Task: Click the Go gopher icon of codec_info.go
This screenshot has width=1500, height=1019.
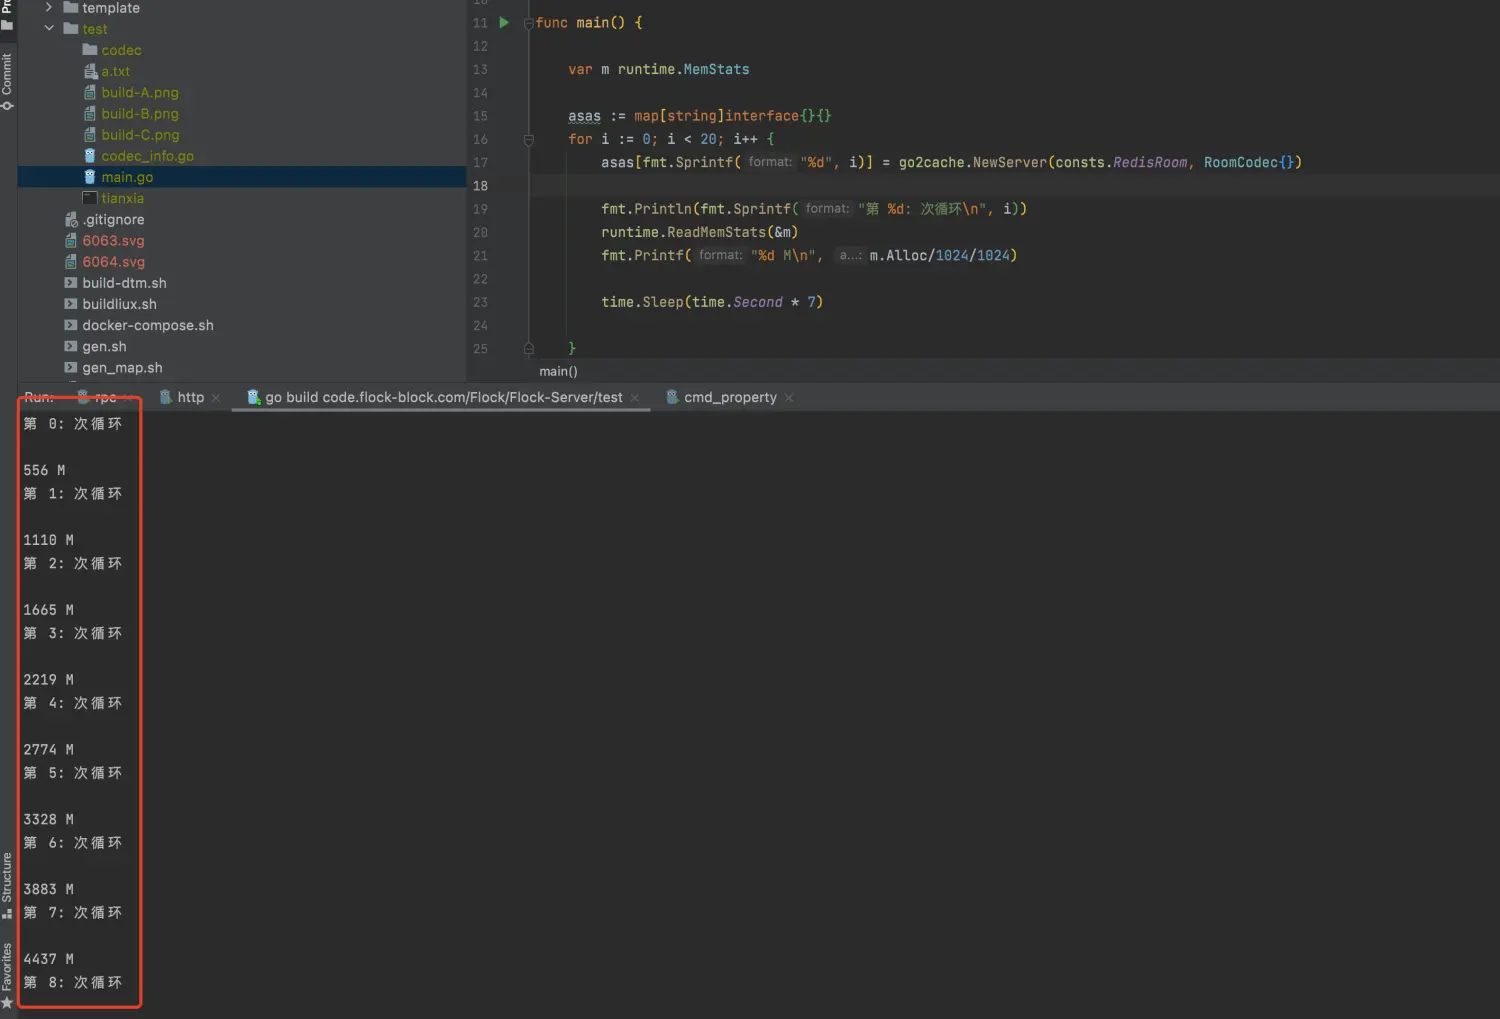Action: click(90, 156)
